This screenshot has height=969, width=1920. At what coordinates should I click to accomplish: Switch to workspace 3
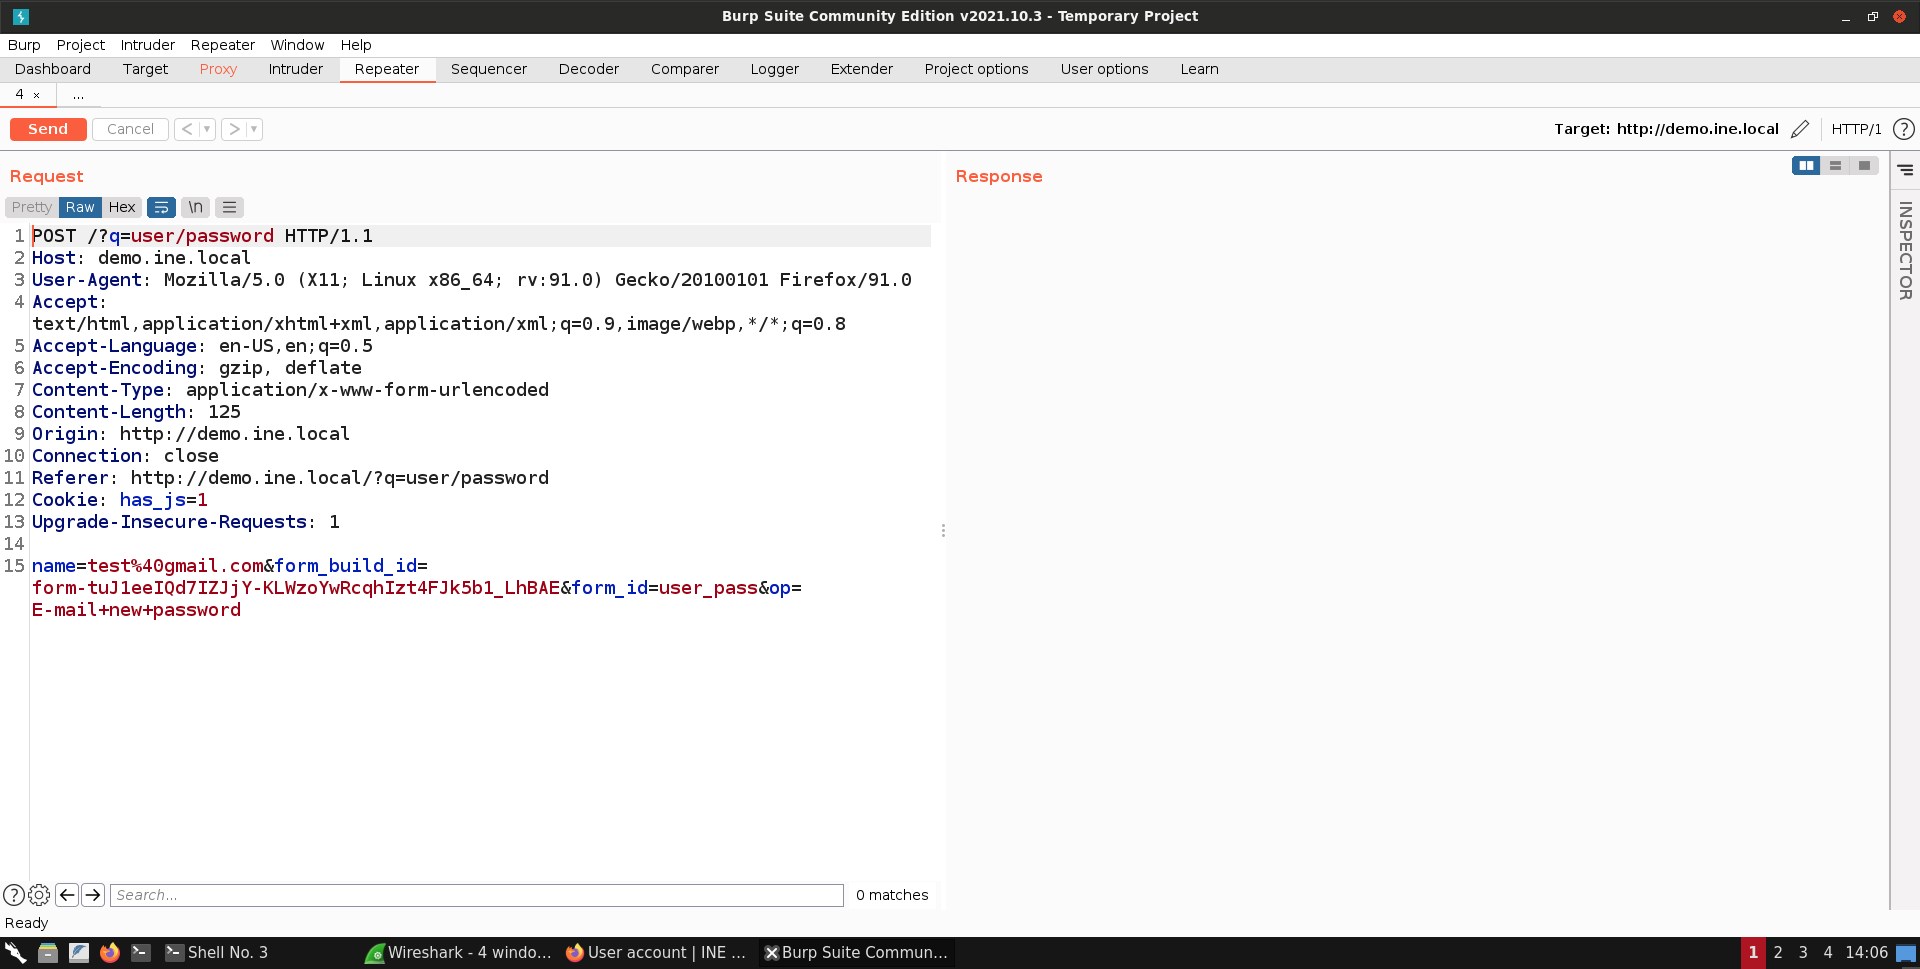click(1803, 953)
